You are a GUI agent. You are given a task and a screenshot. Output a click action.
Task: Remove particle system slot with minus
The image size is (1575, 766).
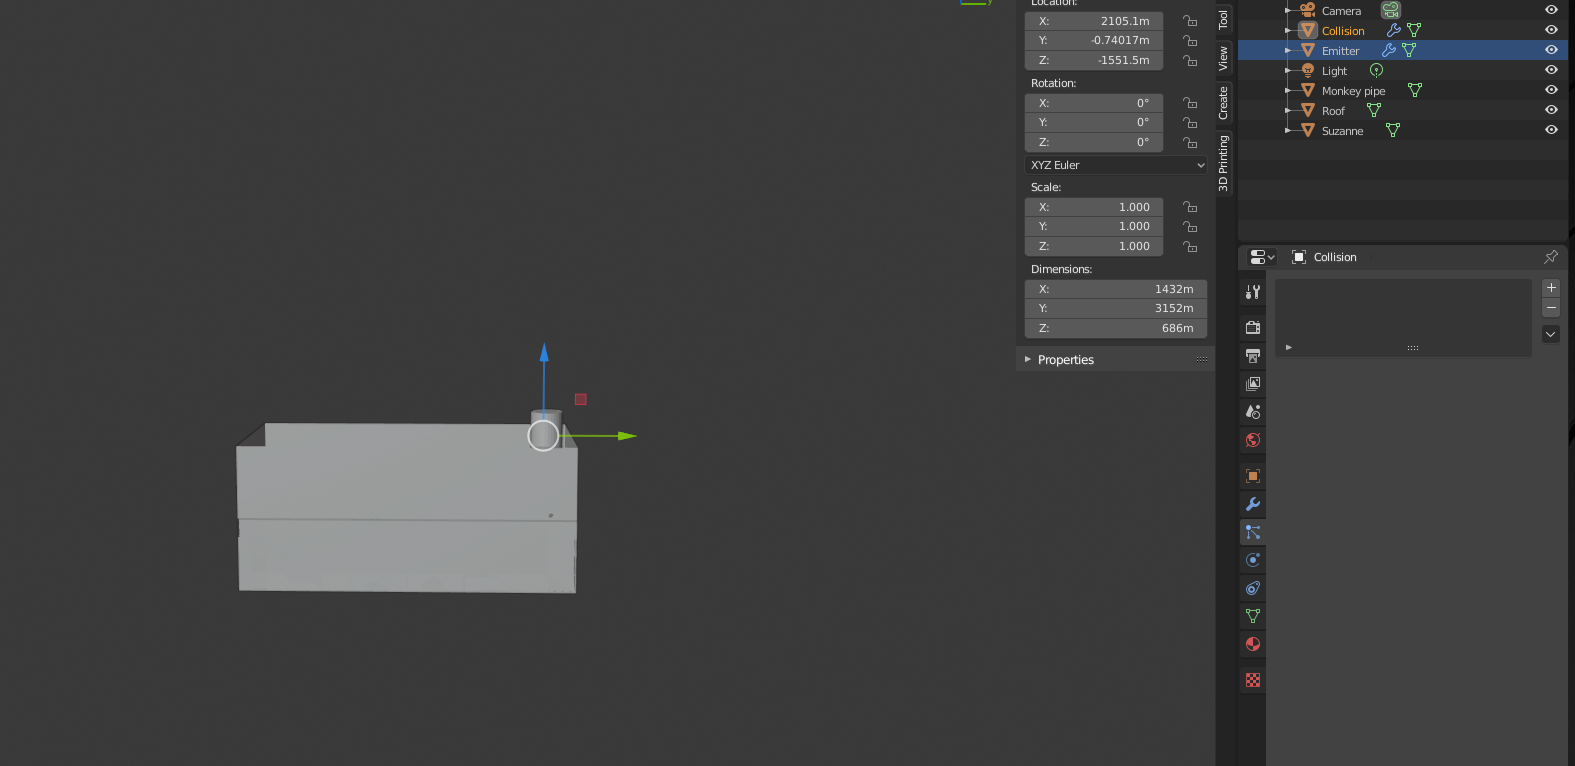1551,308
